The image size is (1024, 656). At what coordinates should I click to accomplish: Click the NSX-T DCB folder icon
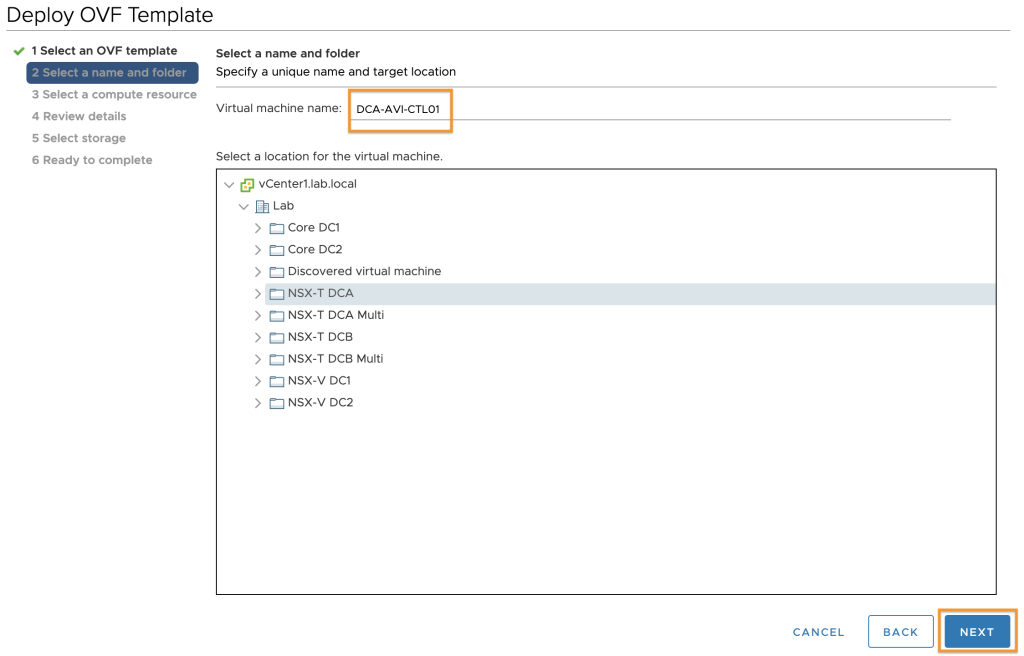(277, 337)
